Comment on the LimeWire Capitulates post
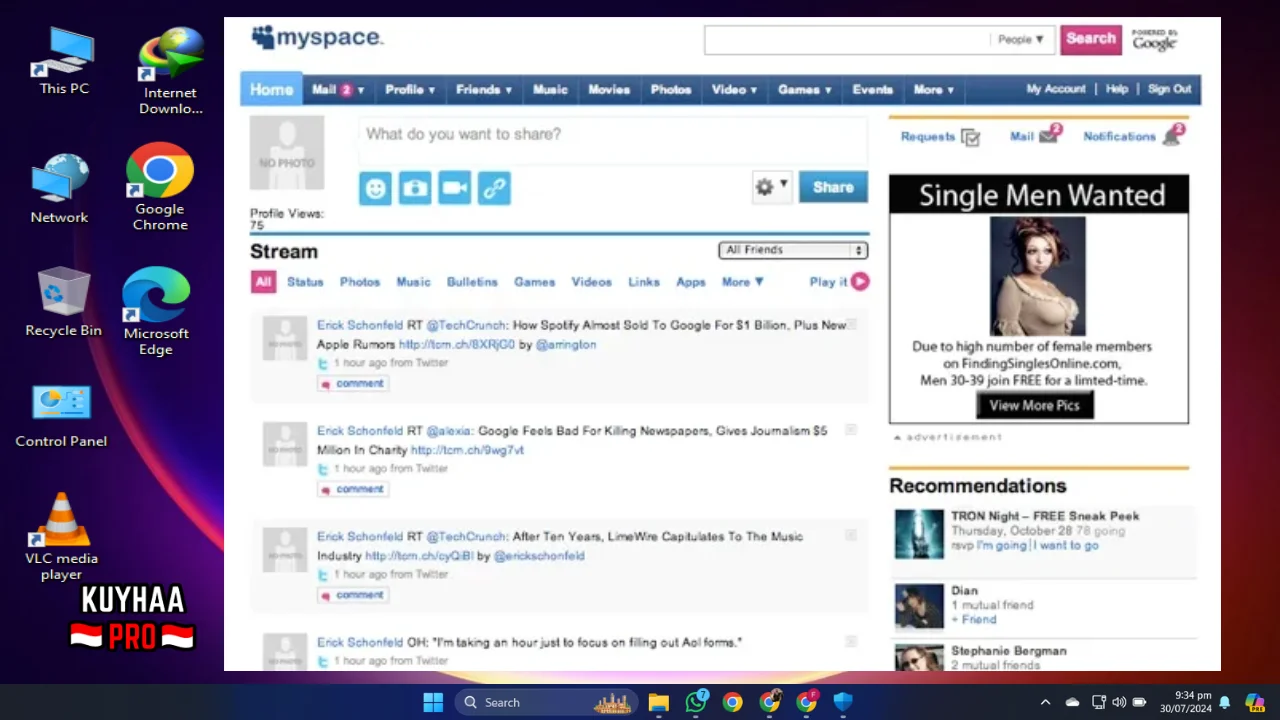 pos(353,594)
